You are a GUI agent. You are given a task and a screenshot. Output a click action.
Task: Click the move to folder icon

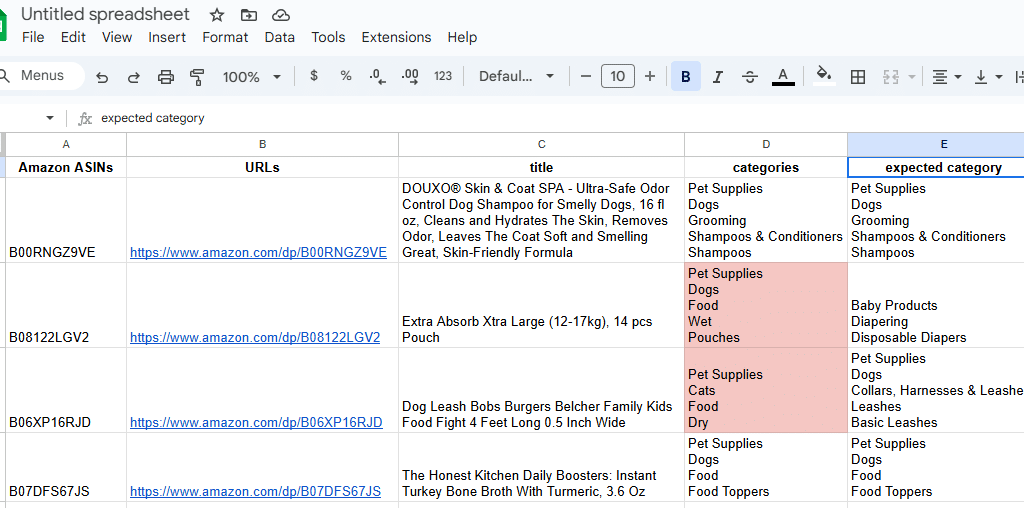pyautogui.click(x=249, y=15)
